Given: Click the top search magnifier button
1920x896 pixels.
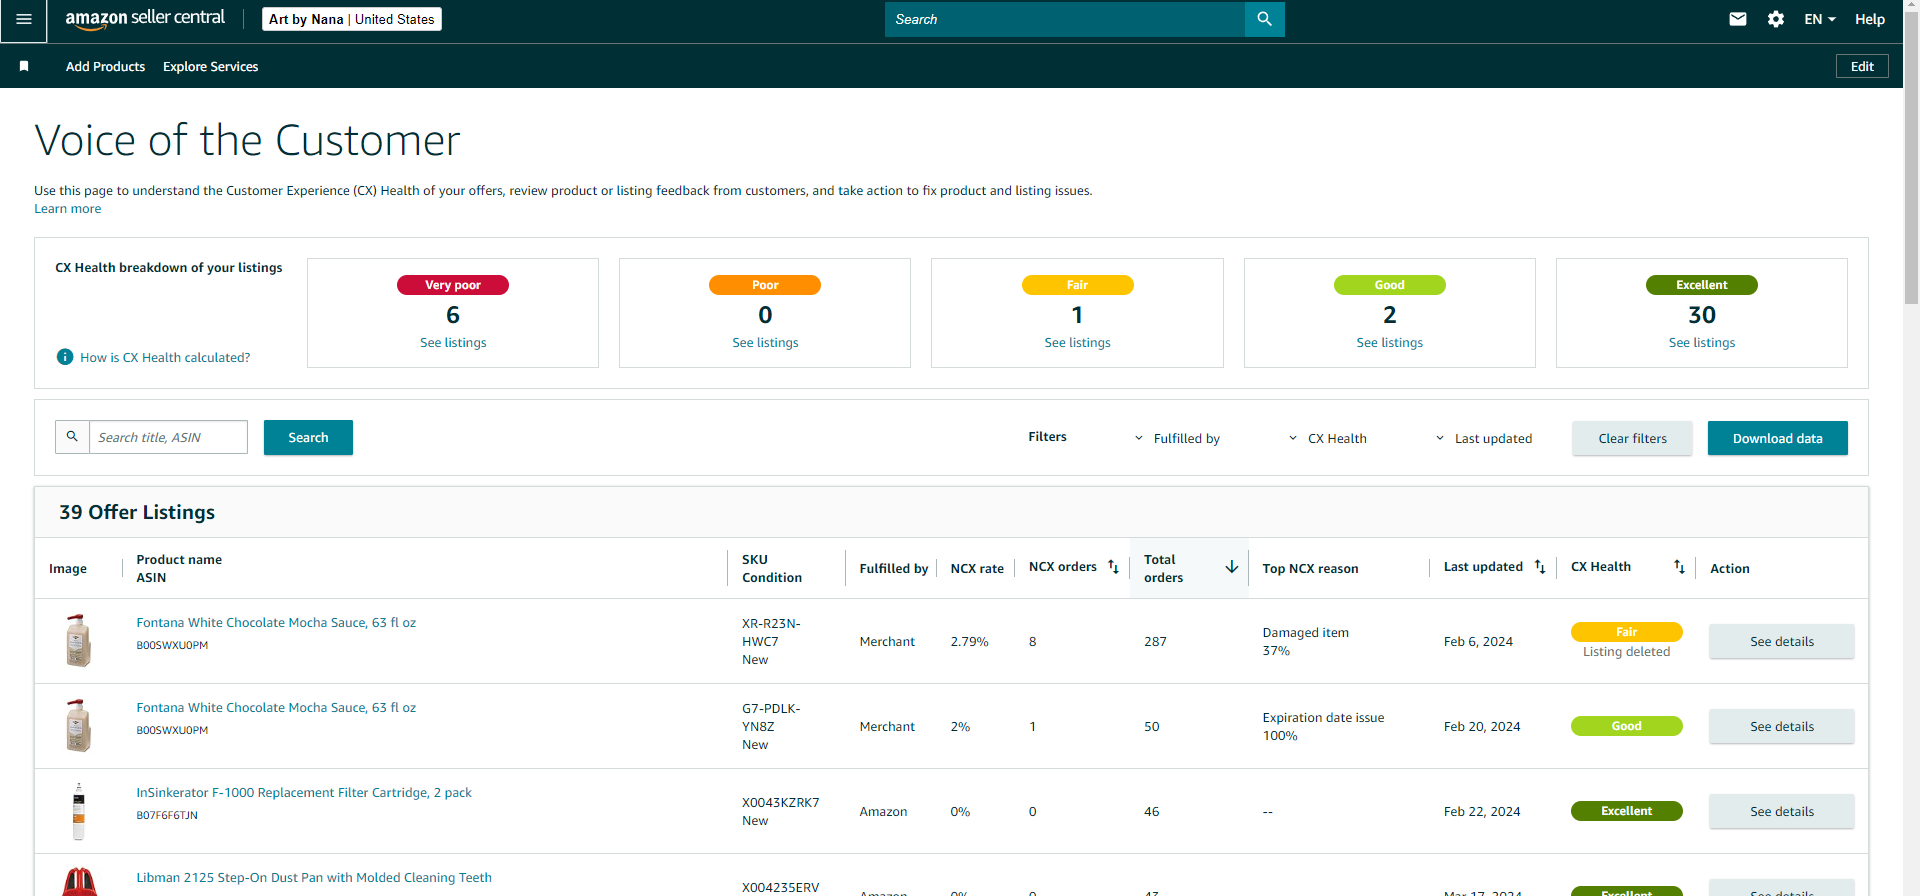Looking at the screenshot, I should [x=1264, y=19].
